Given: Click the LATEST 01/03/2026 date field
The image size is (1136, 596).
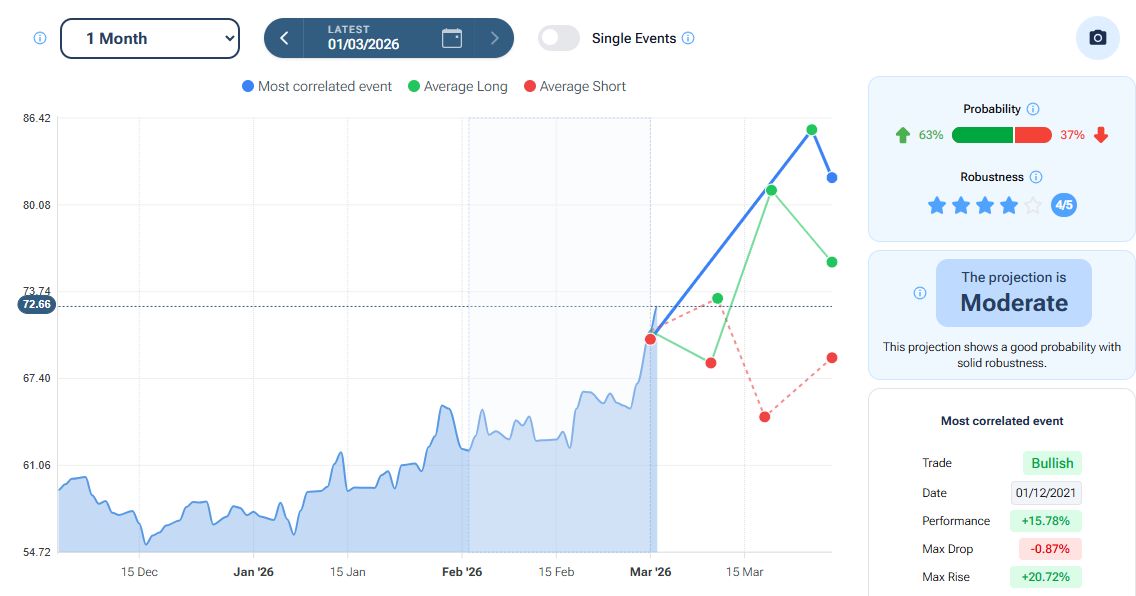Looking at the screenshot, I should click(363, 38).
